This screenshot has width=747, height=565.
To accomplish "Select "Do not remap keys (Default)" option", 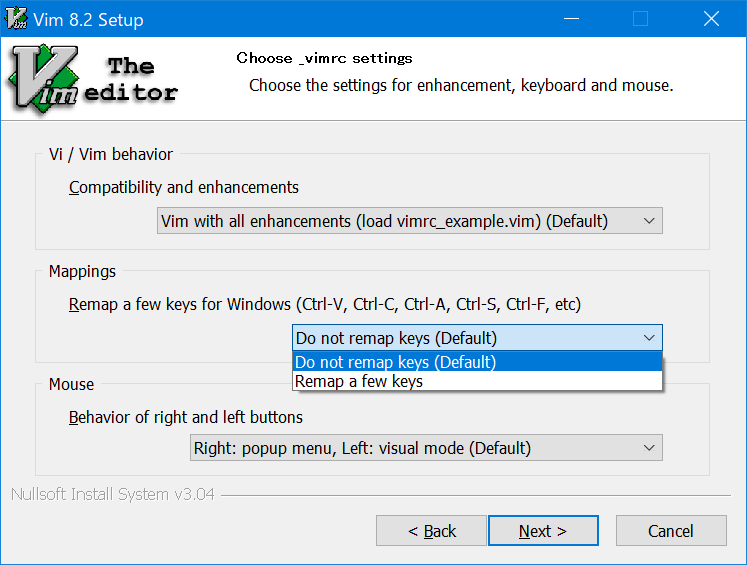I will tap(477, 362).
